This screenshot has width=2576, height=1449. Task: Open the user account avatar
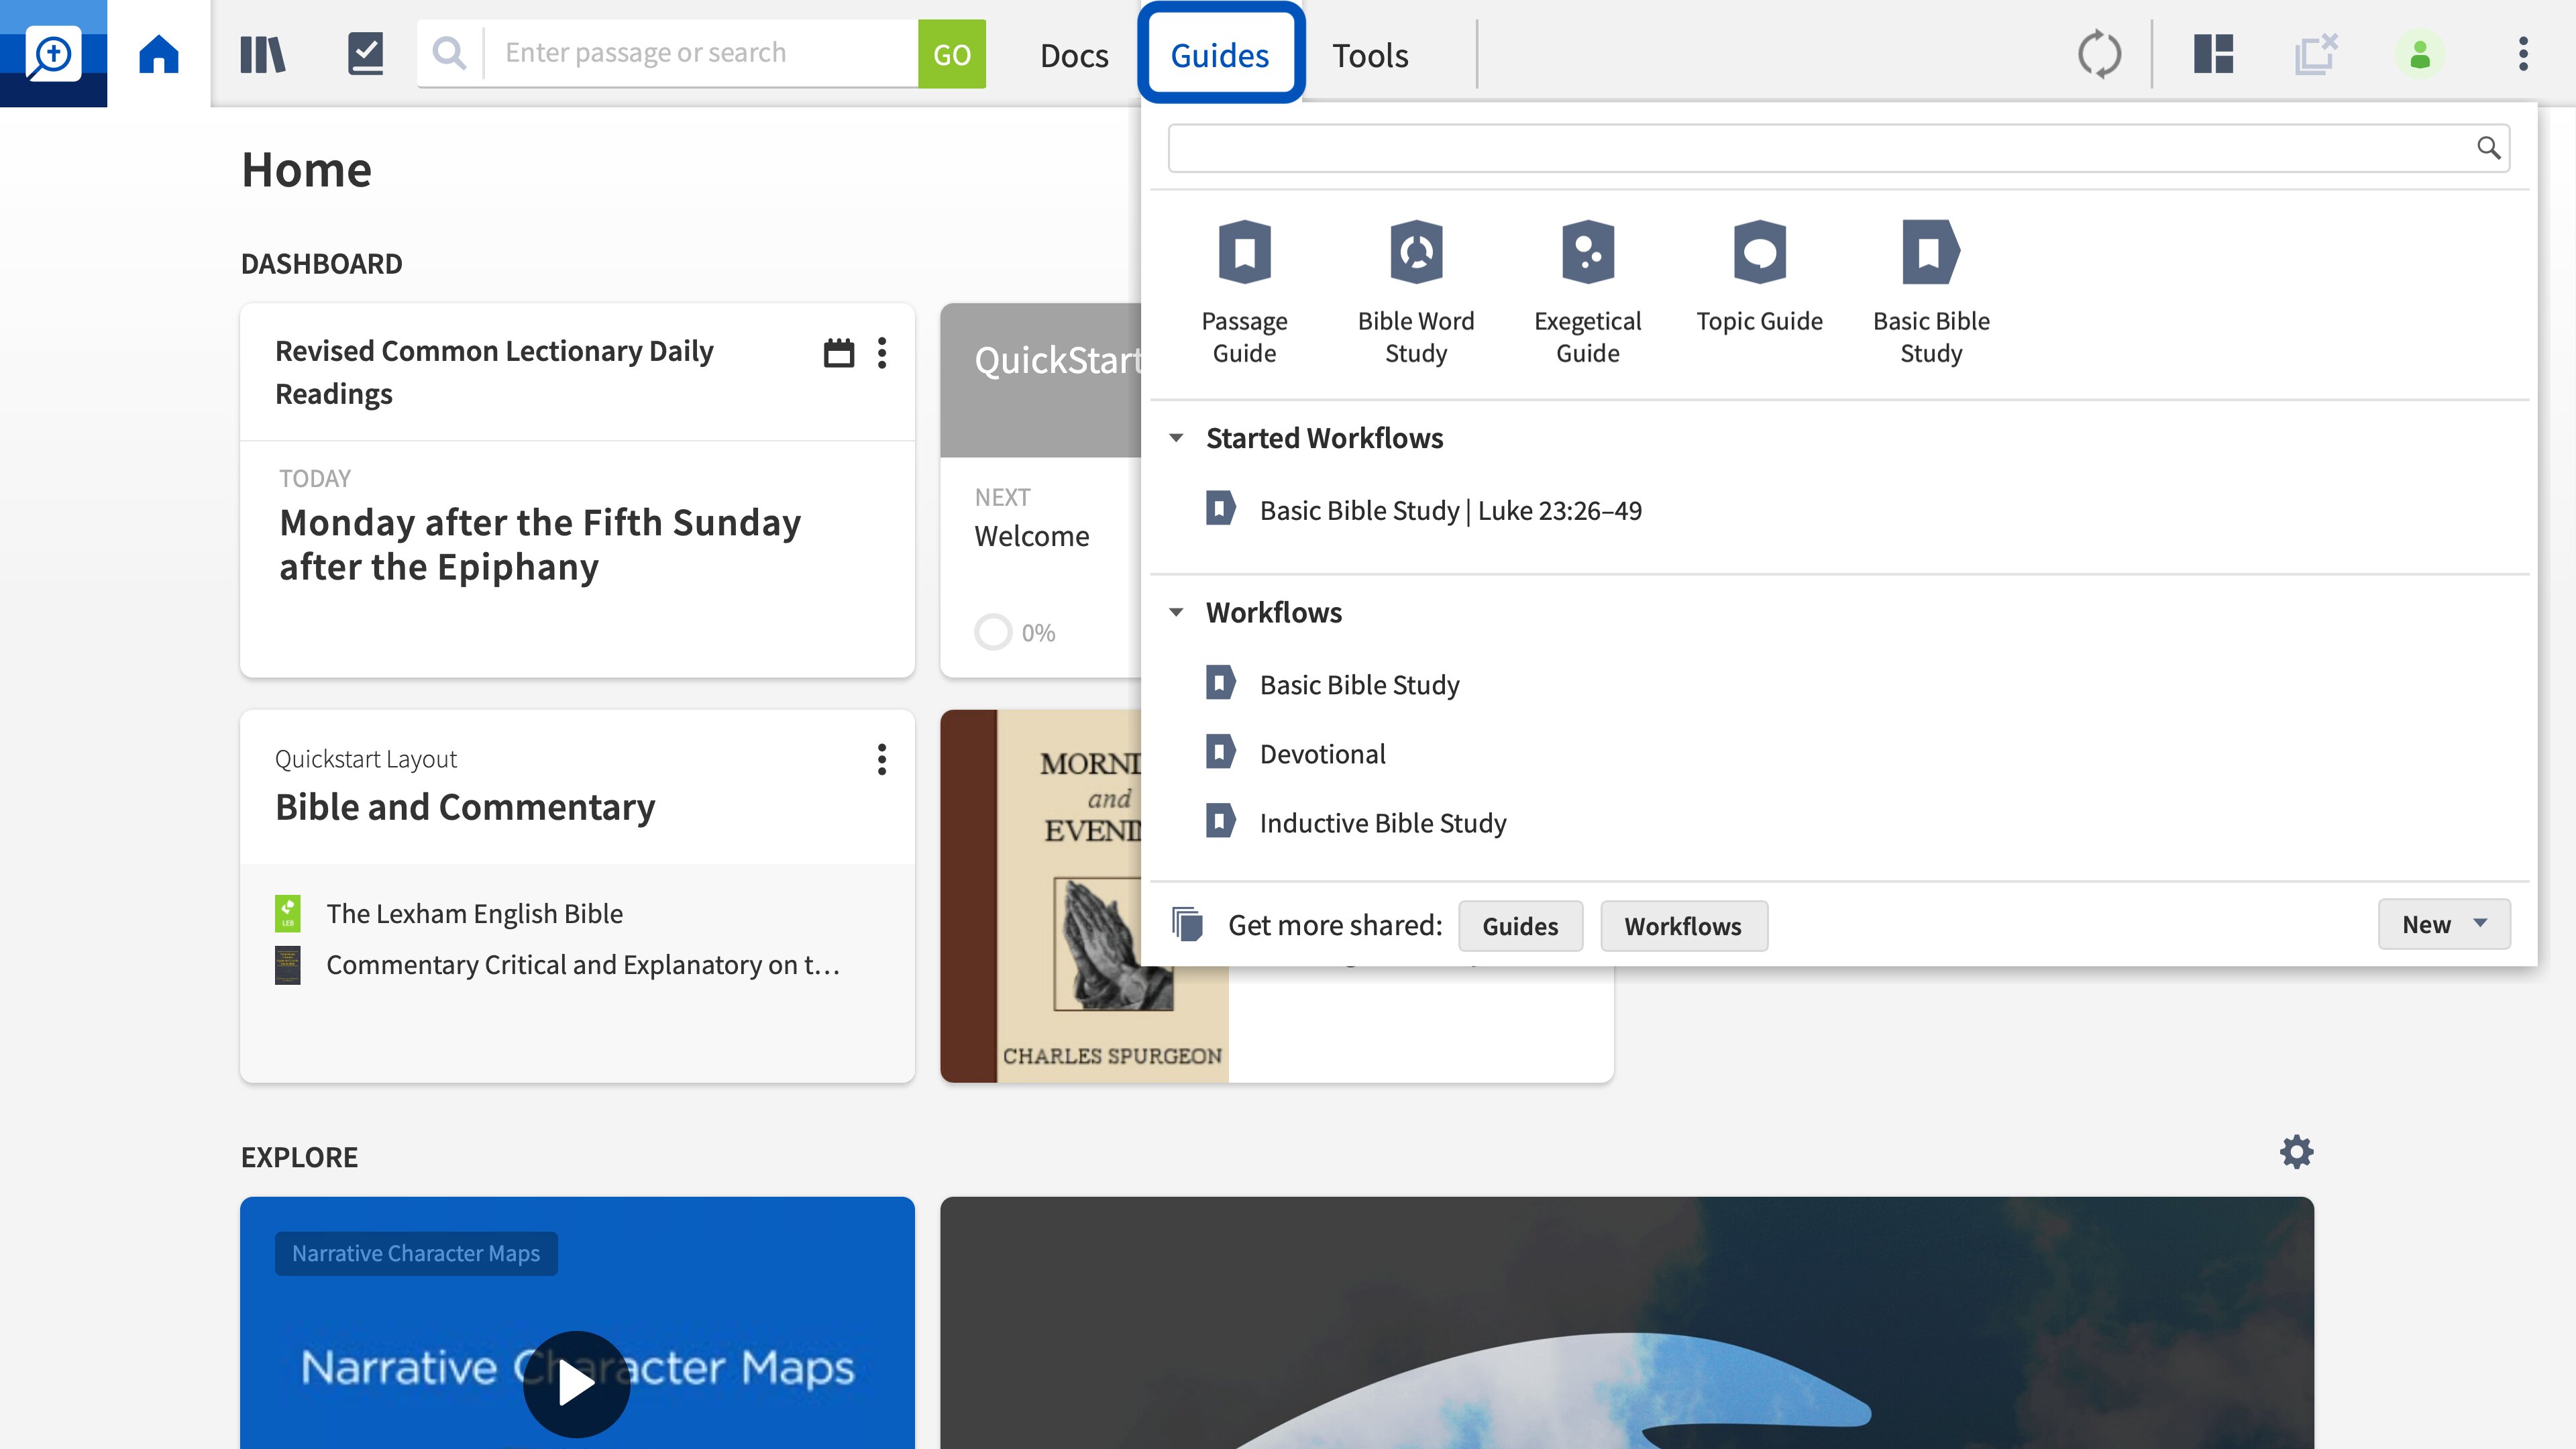2420,54
